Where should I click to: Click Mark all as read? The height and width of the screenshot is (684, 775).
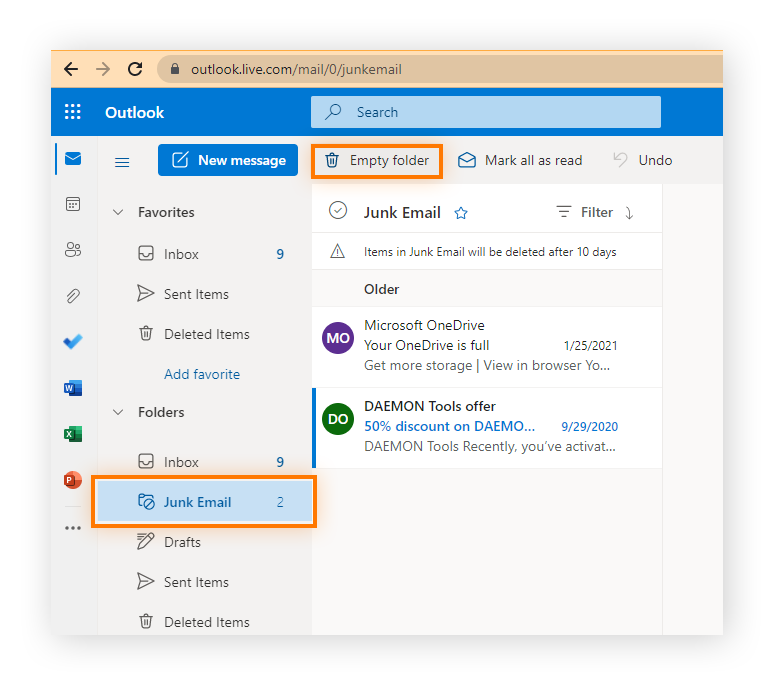click(x=520, y=160)
